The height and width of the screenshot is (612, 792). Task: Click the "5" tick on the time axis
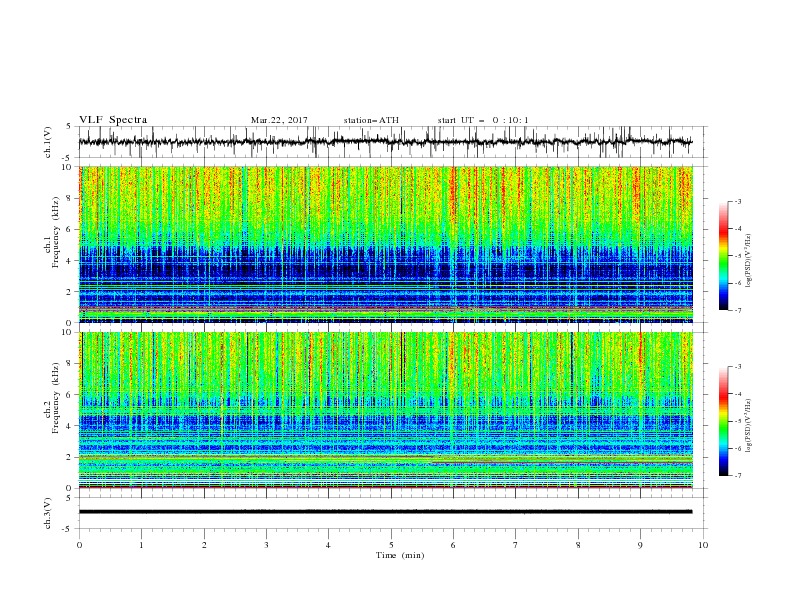391,545
